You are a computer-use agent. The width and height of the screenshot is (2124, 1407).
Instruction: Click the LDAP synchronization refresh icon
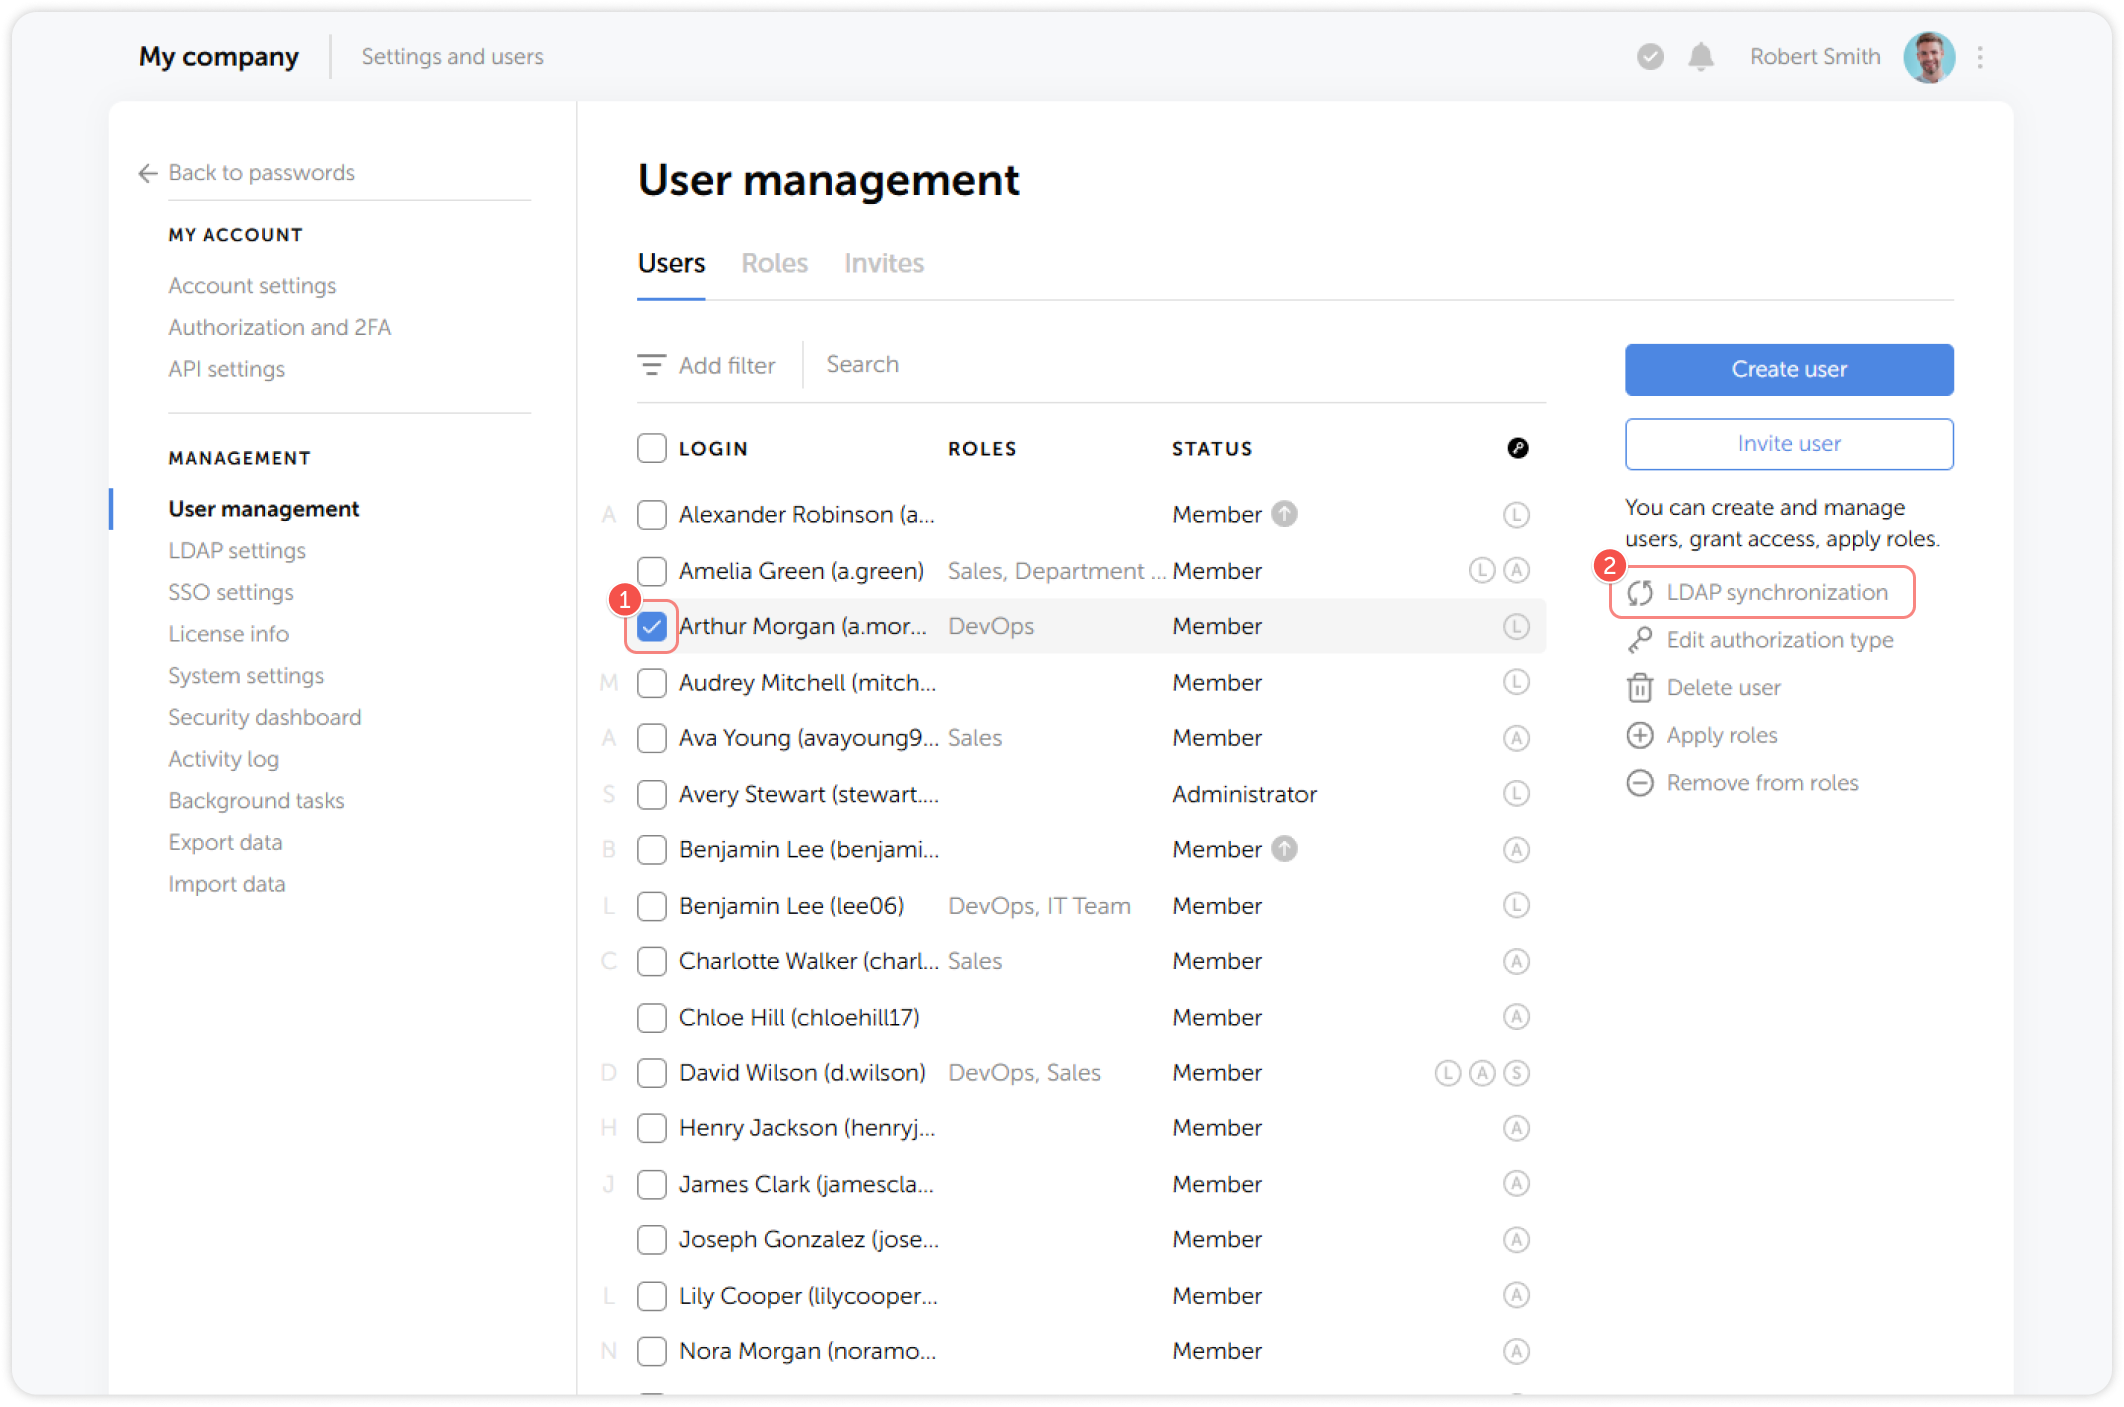1640,592
